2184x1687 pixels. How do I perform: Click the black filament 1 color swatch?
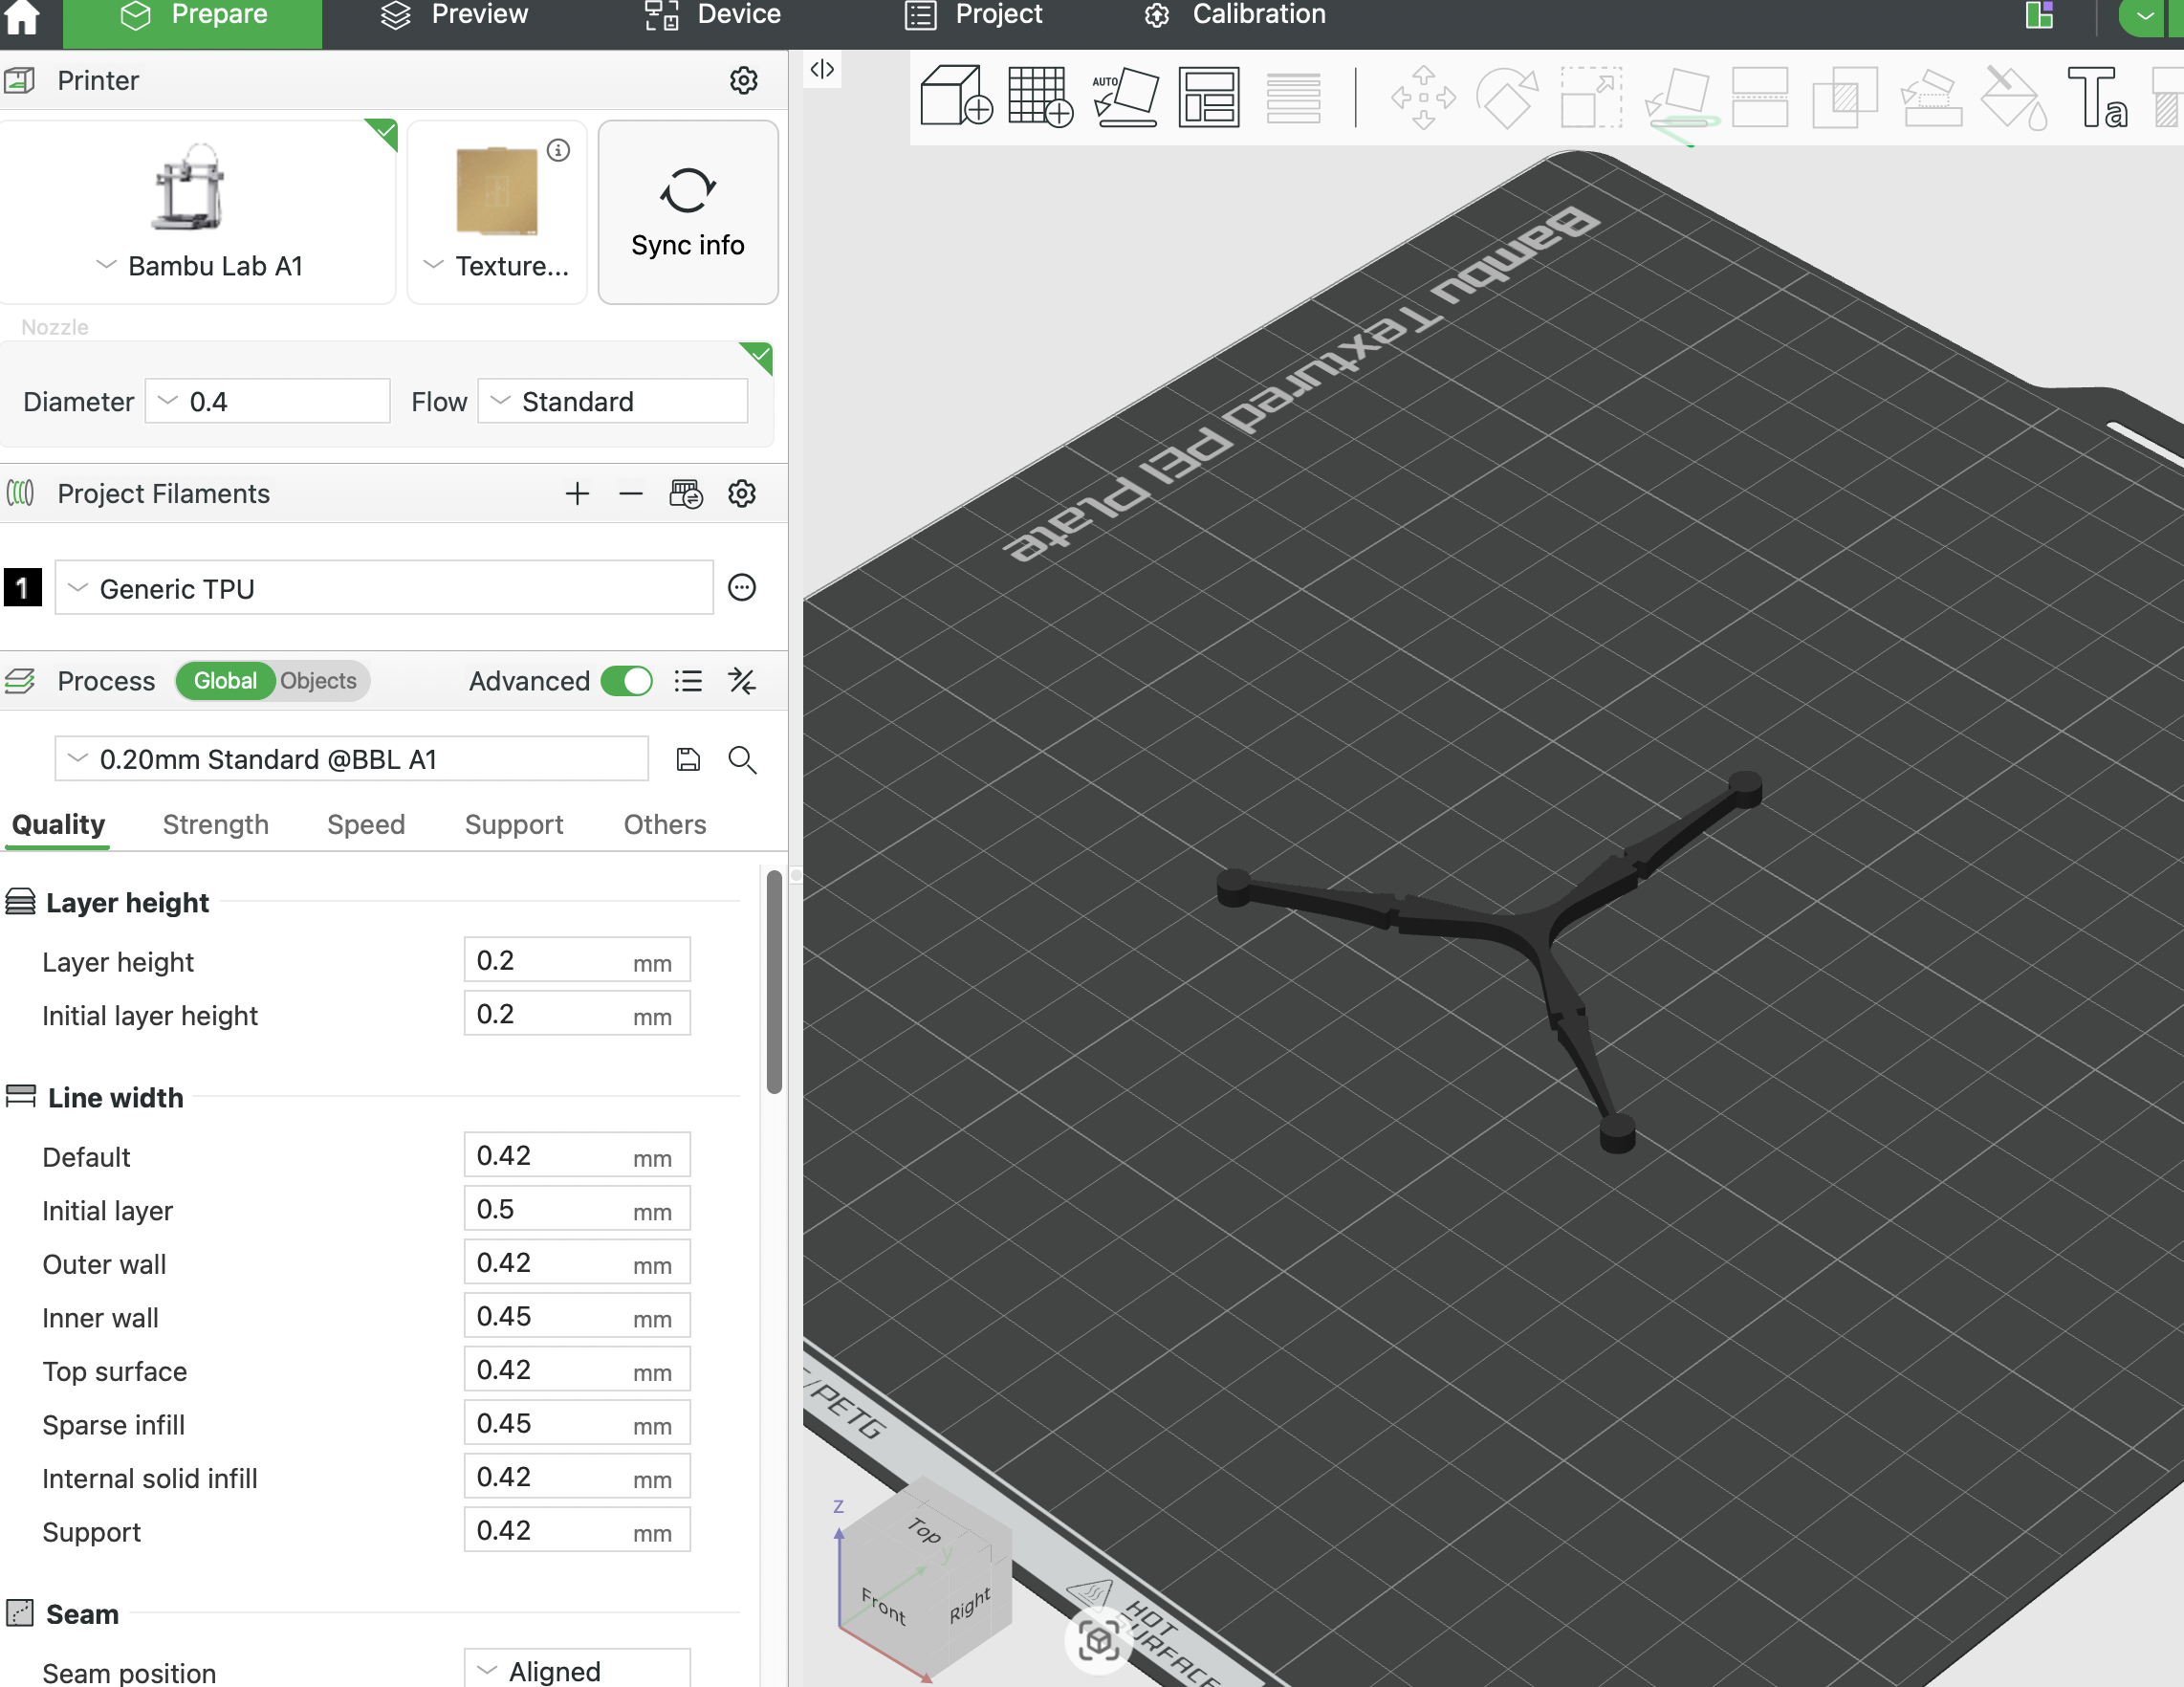click(x=22, y=588)
